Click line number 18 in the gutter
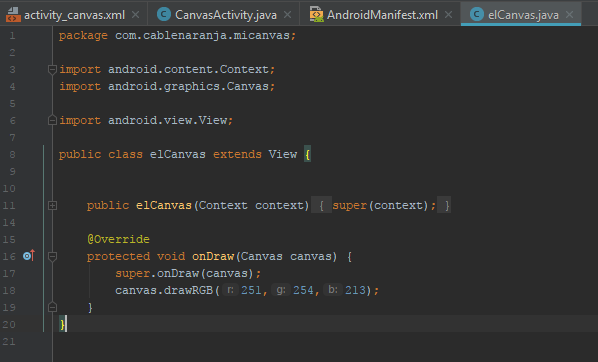 [x=9, y=290]
